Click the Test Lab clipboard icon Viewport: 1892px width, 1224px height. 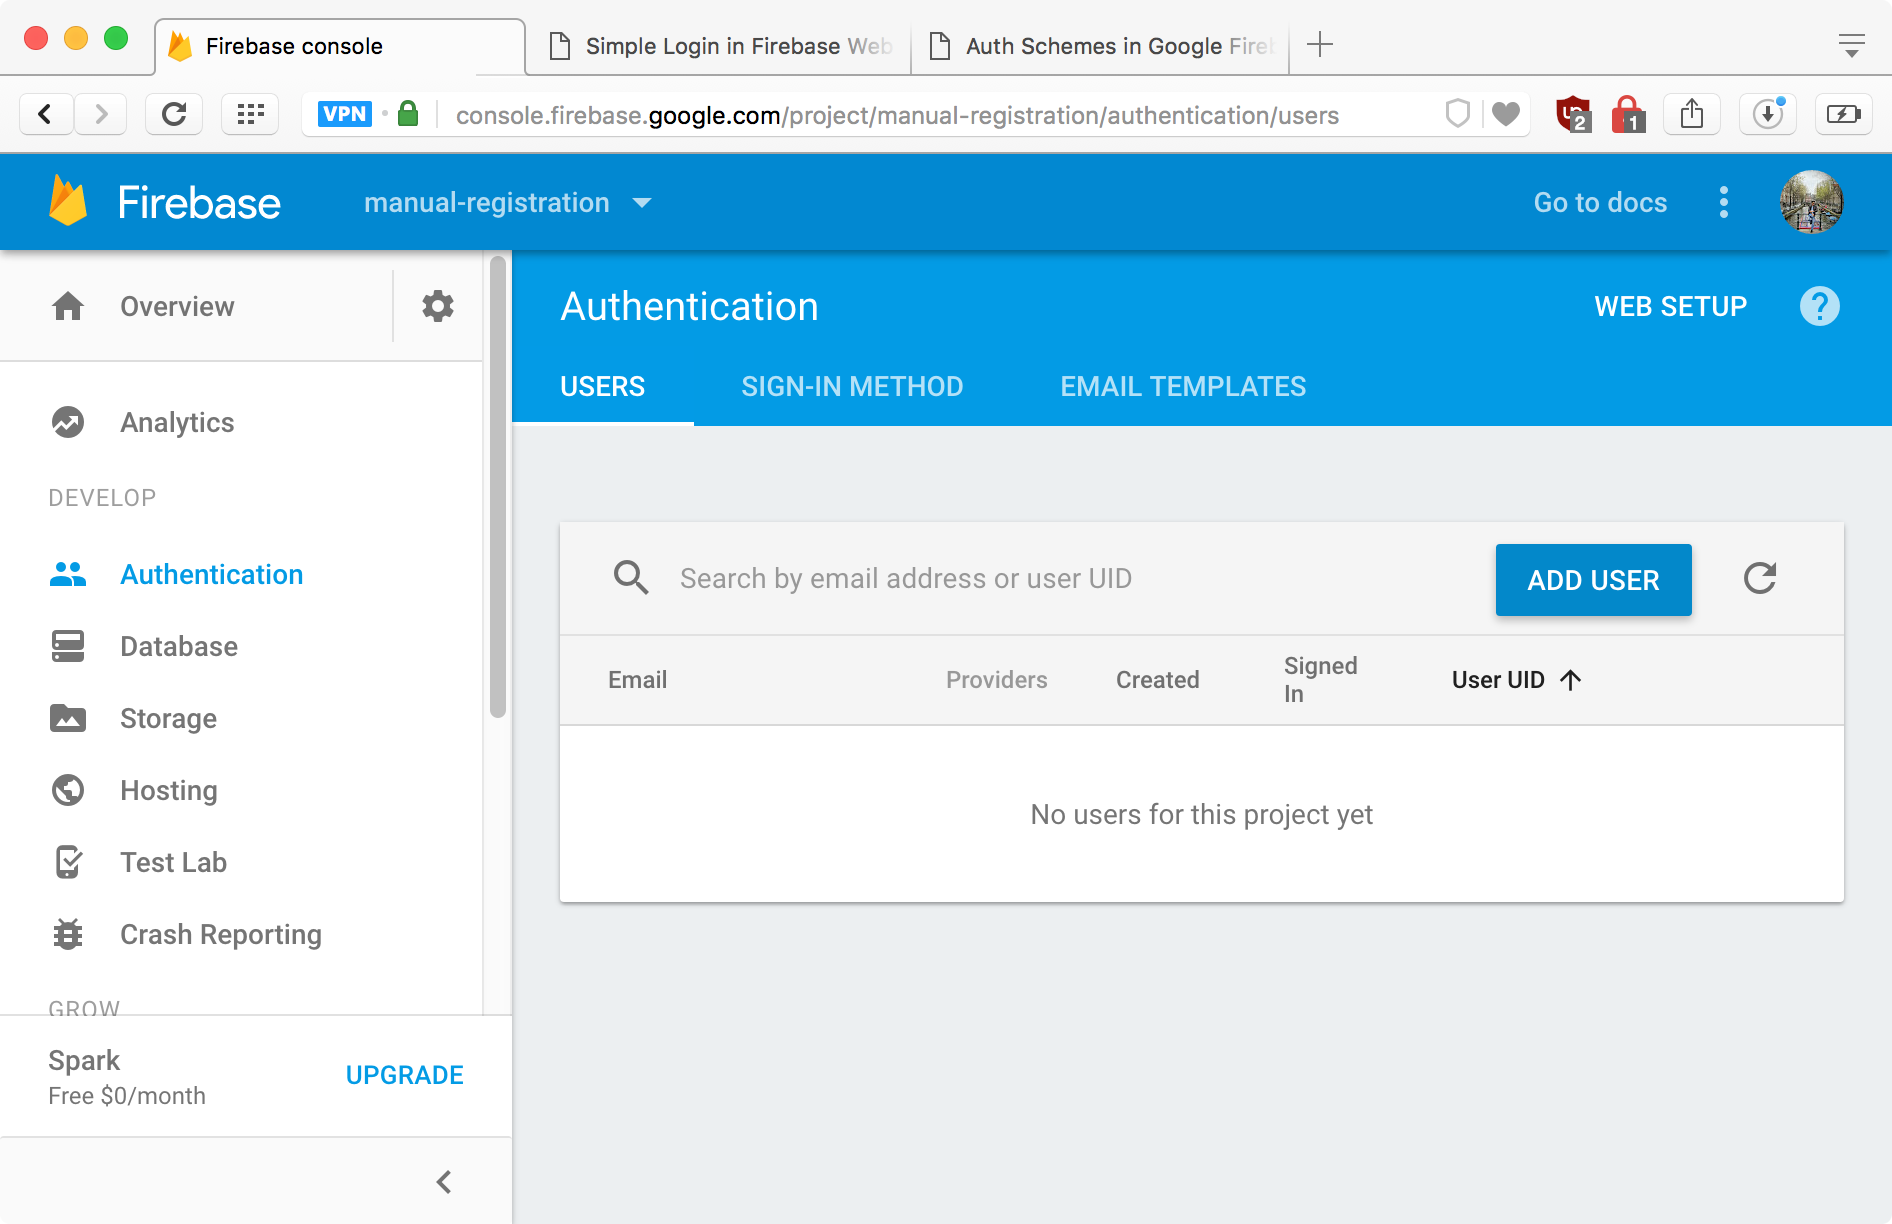click(x=68, y=862)
